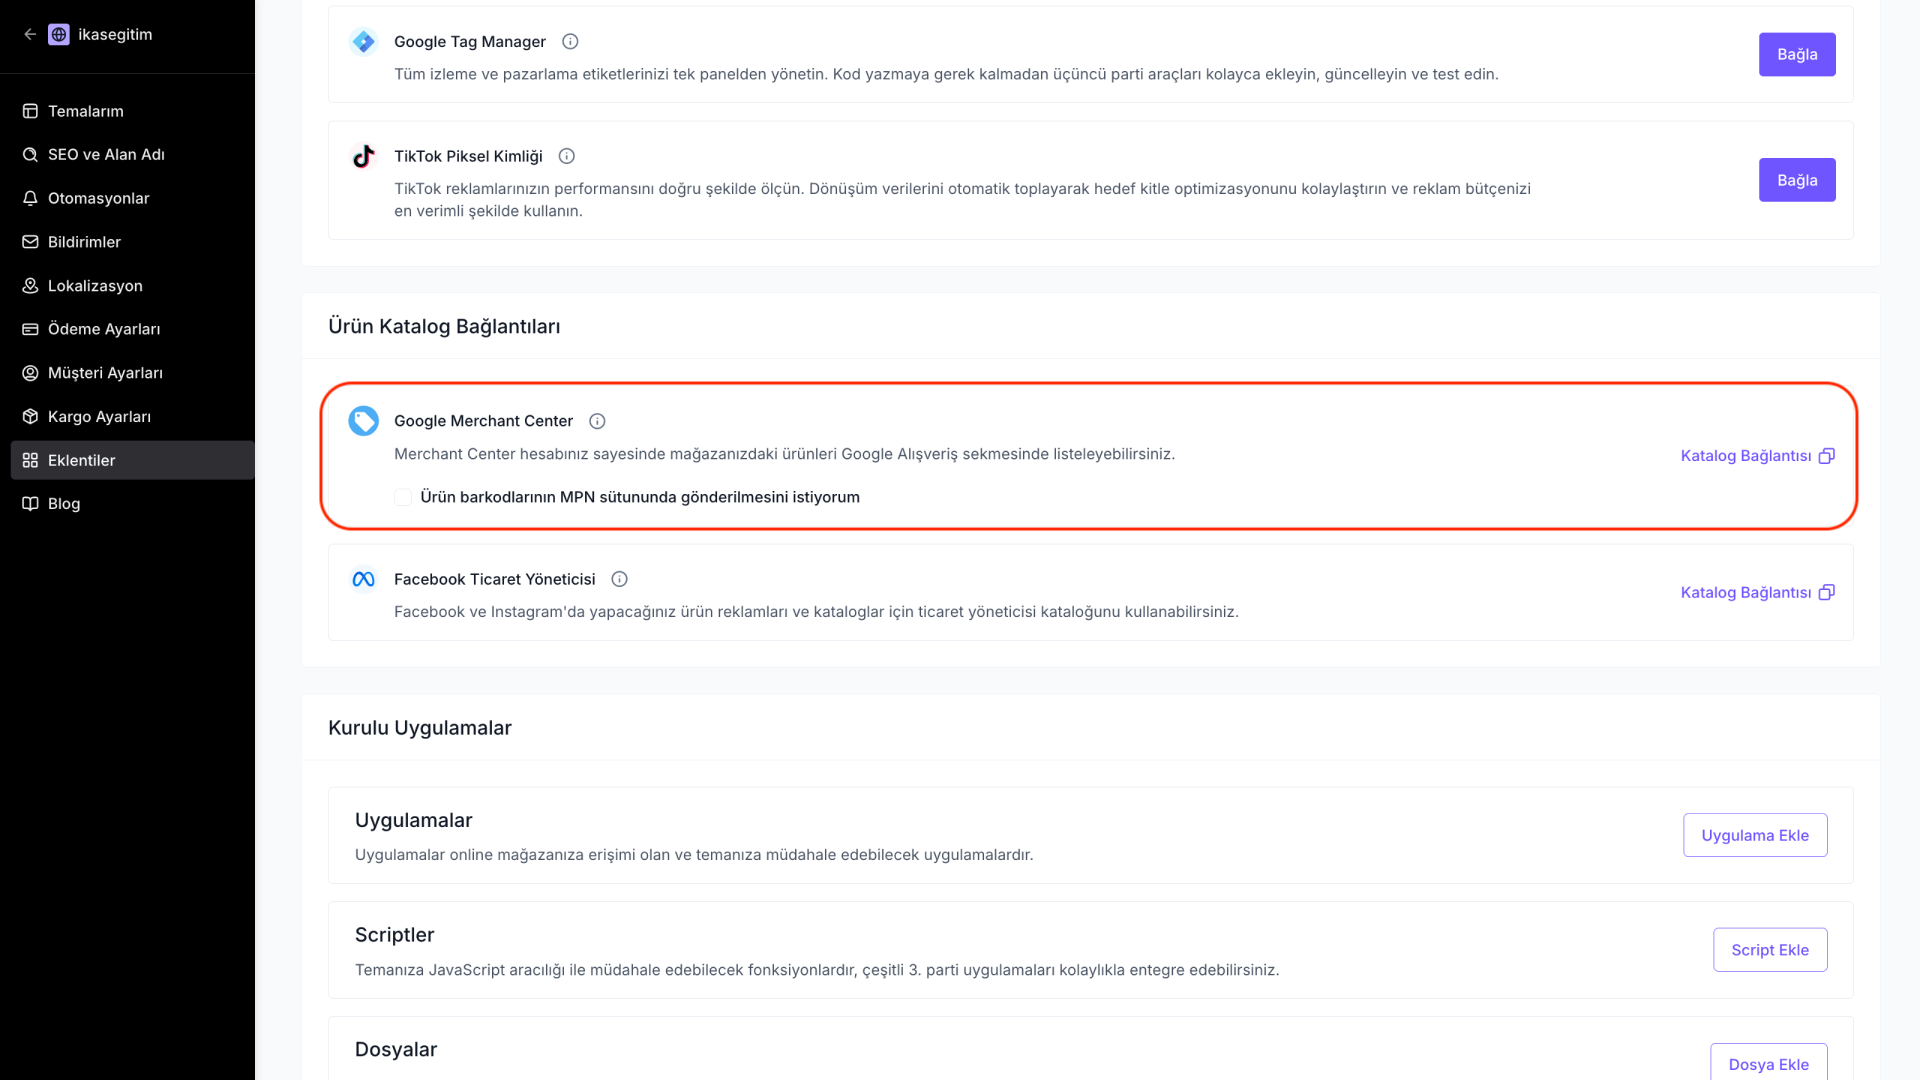Image resolution: width=1920 pixels, height=1080 pixels.
Task: Click the TikTok logo icon
Action: (x=363, y=156)
